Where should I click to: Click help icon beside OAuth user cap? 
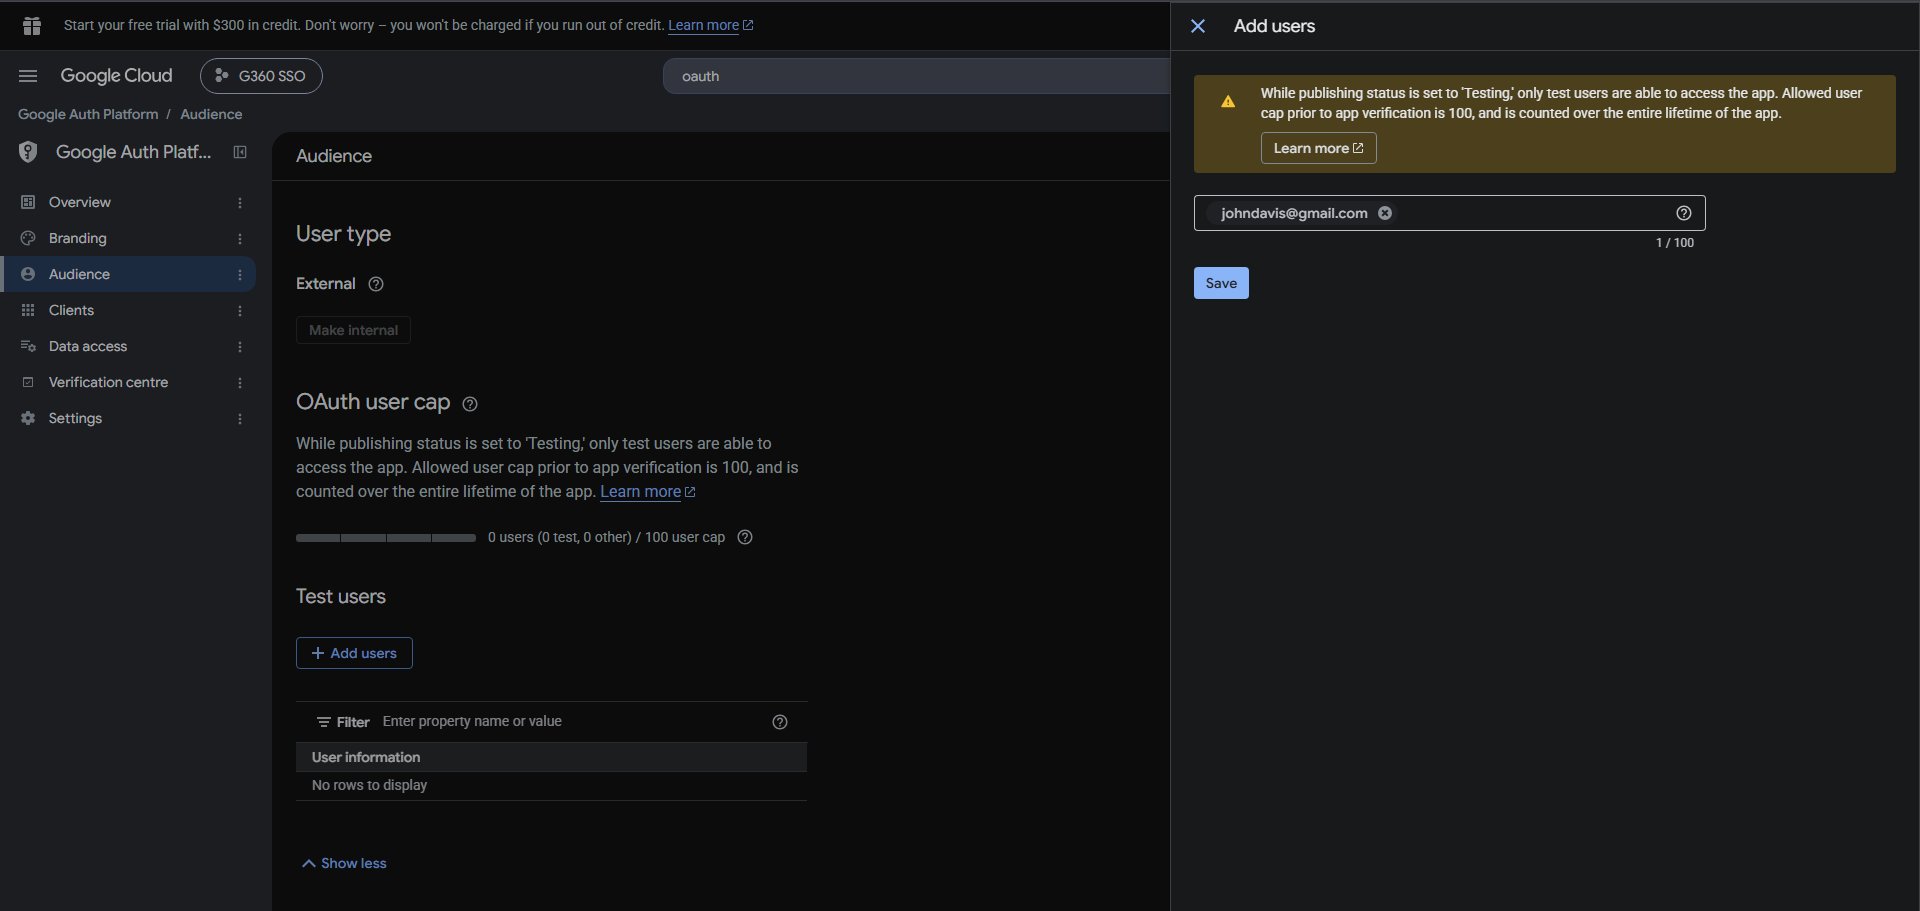[x=470, y=404]
